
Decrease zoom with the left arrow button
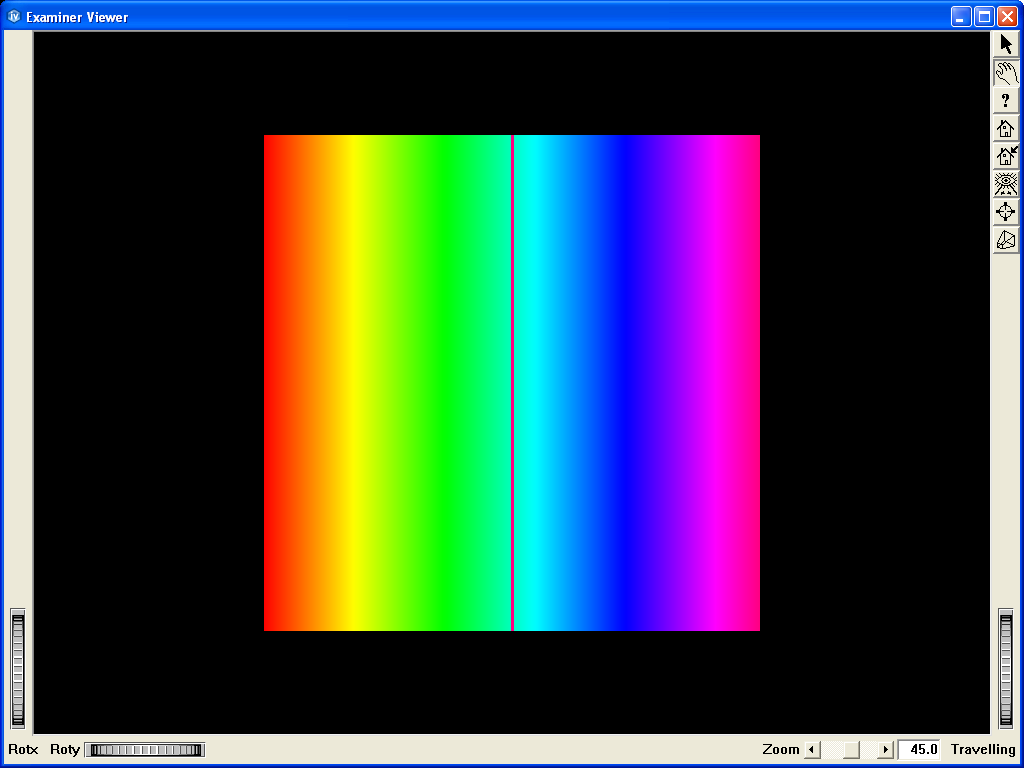(811, 748)
